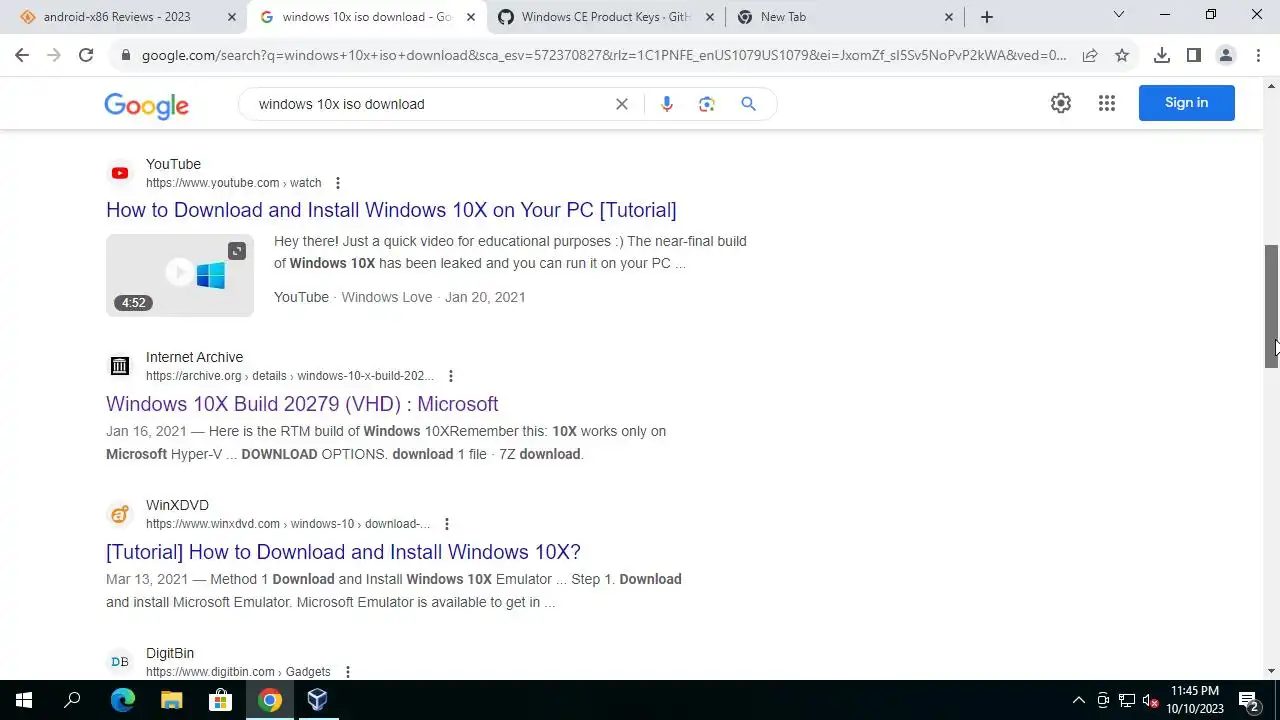
Task: Click the Google search input field
Action: pos(430,104)
